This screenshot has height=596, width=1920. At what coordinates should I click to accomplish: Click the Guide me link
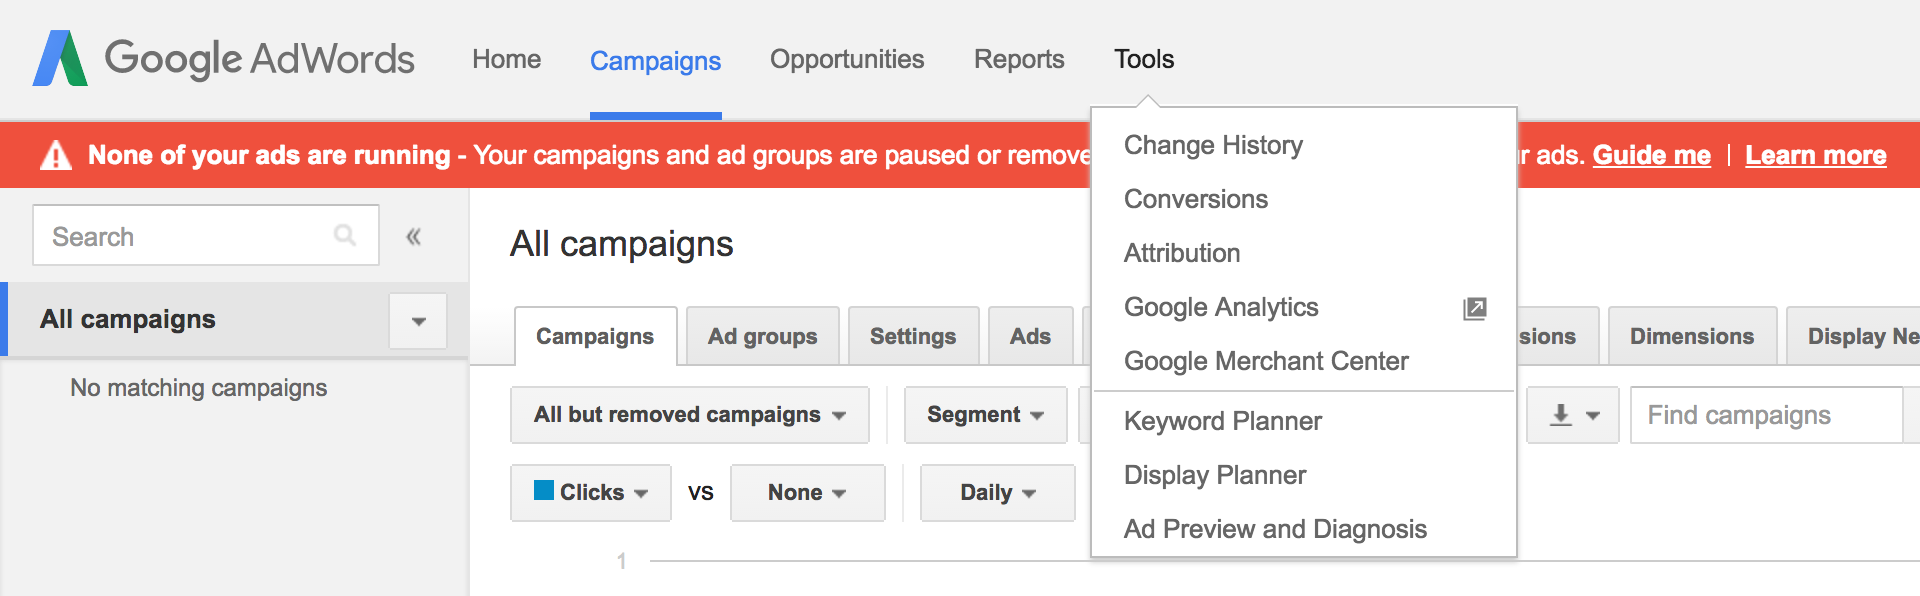point(1652,155)
